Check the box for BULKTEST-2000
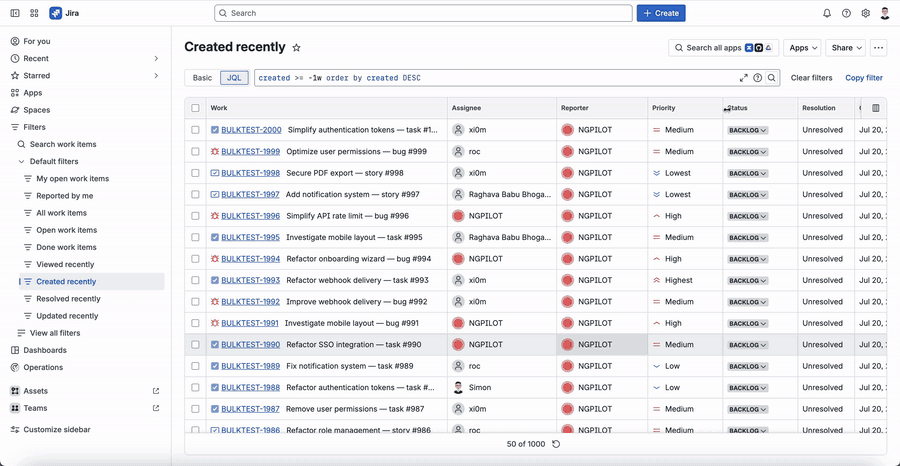 click(x=196, y=130)
